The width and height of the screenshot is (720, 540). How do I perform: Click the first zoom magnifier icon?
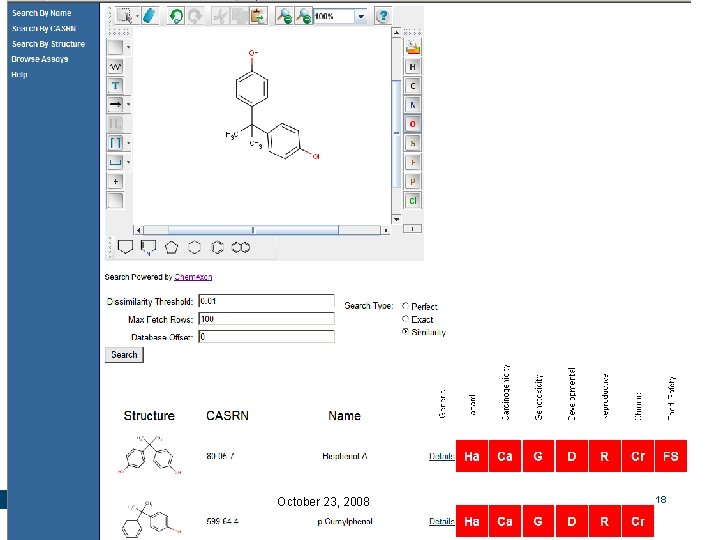click(284, 16)
